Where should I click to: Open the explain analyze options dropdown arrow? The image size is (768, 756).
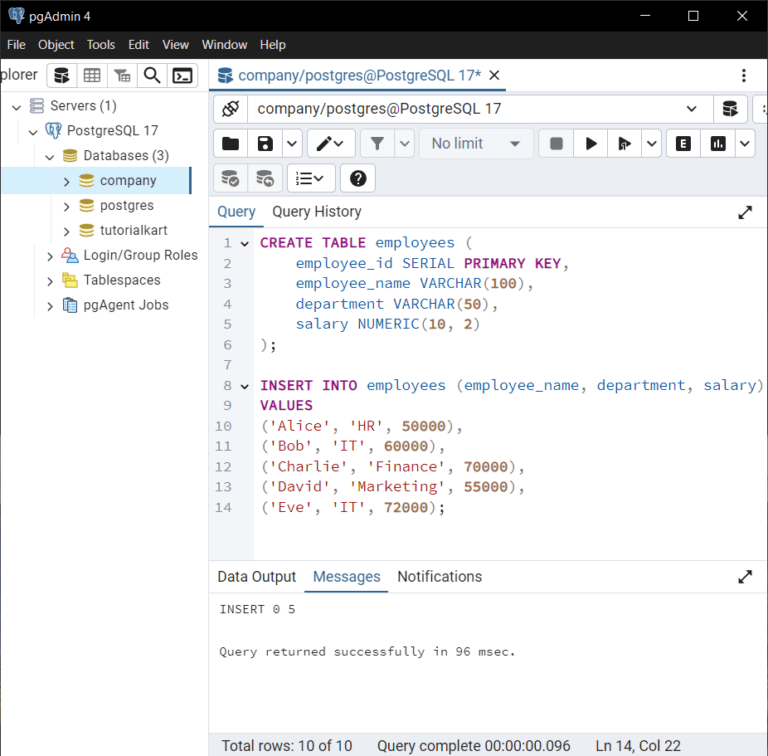pyautogui.click(x=744, y=143)
